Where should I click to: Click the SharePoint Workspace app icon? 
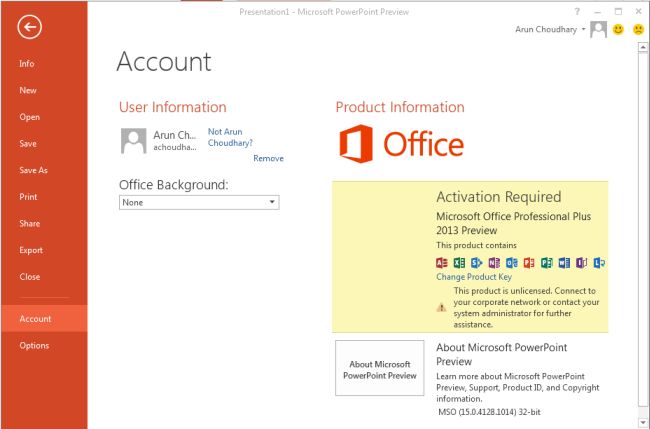pos(476,262)
